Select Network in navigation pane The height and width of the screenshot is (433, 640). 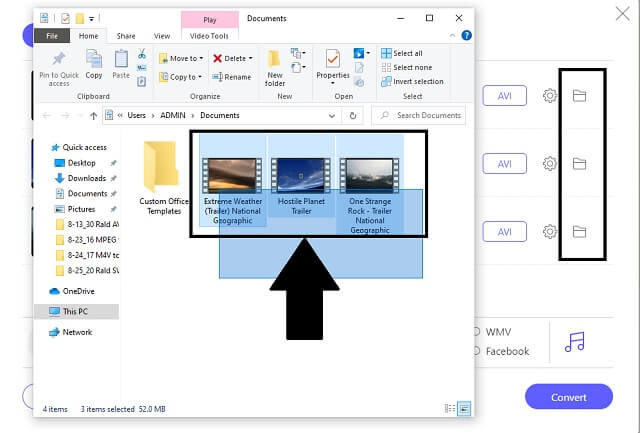tap(71, 332)
